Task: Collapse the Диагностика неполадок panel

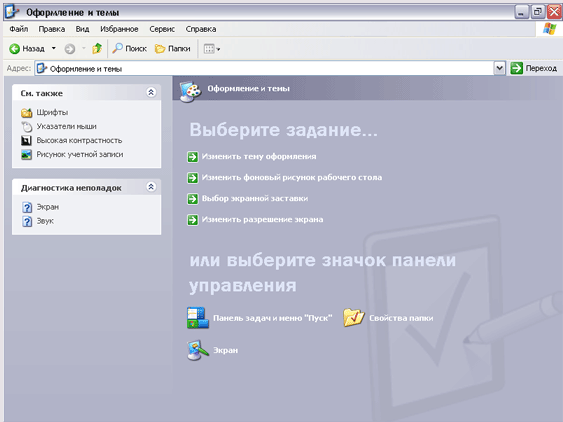Action: tap(151, 187)
